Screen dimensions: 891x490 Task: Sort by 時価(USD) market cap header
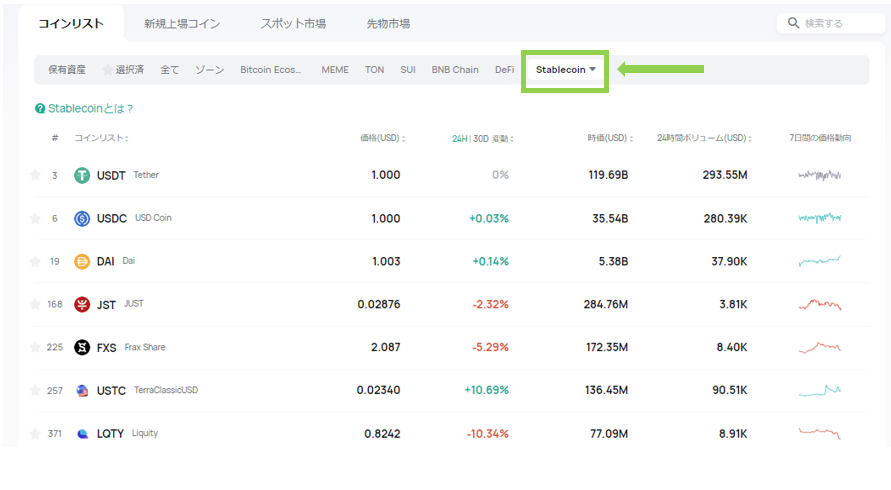click(610, 138)
